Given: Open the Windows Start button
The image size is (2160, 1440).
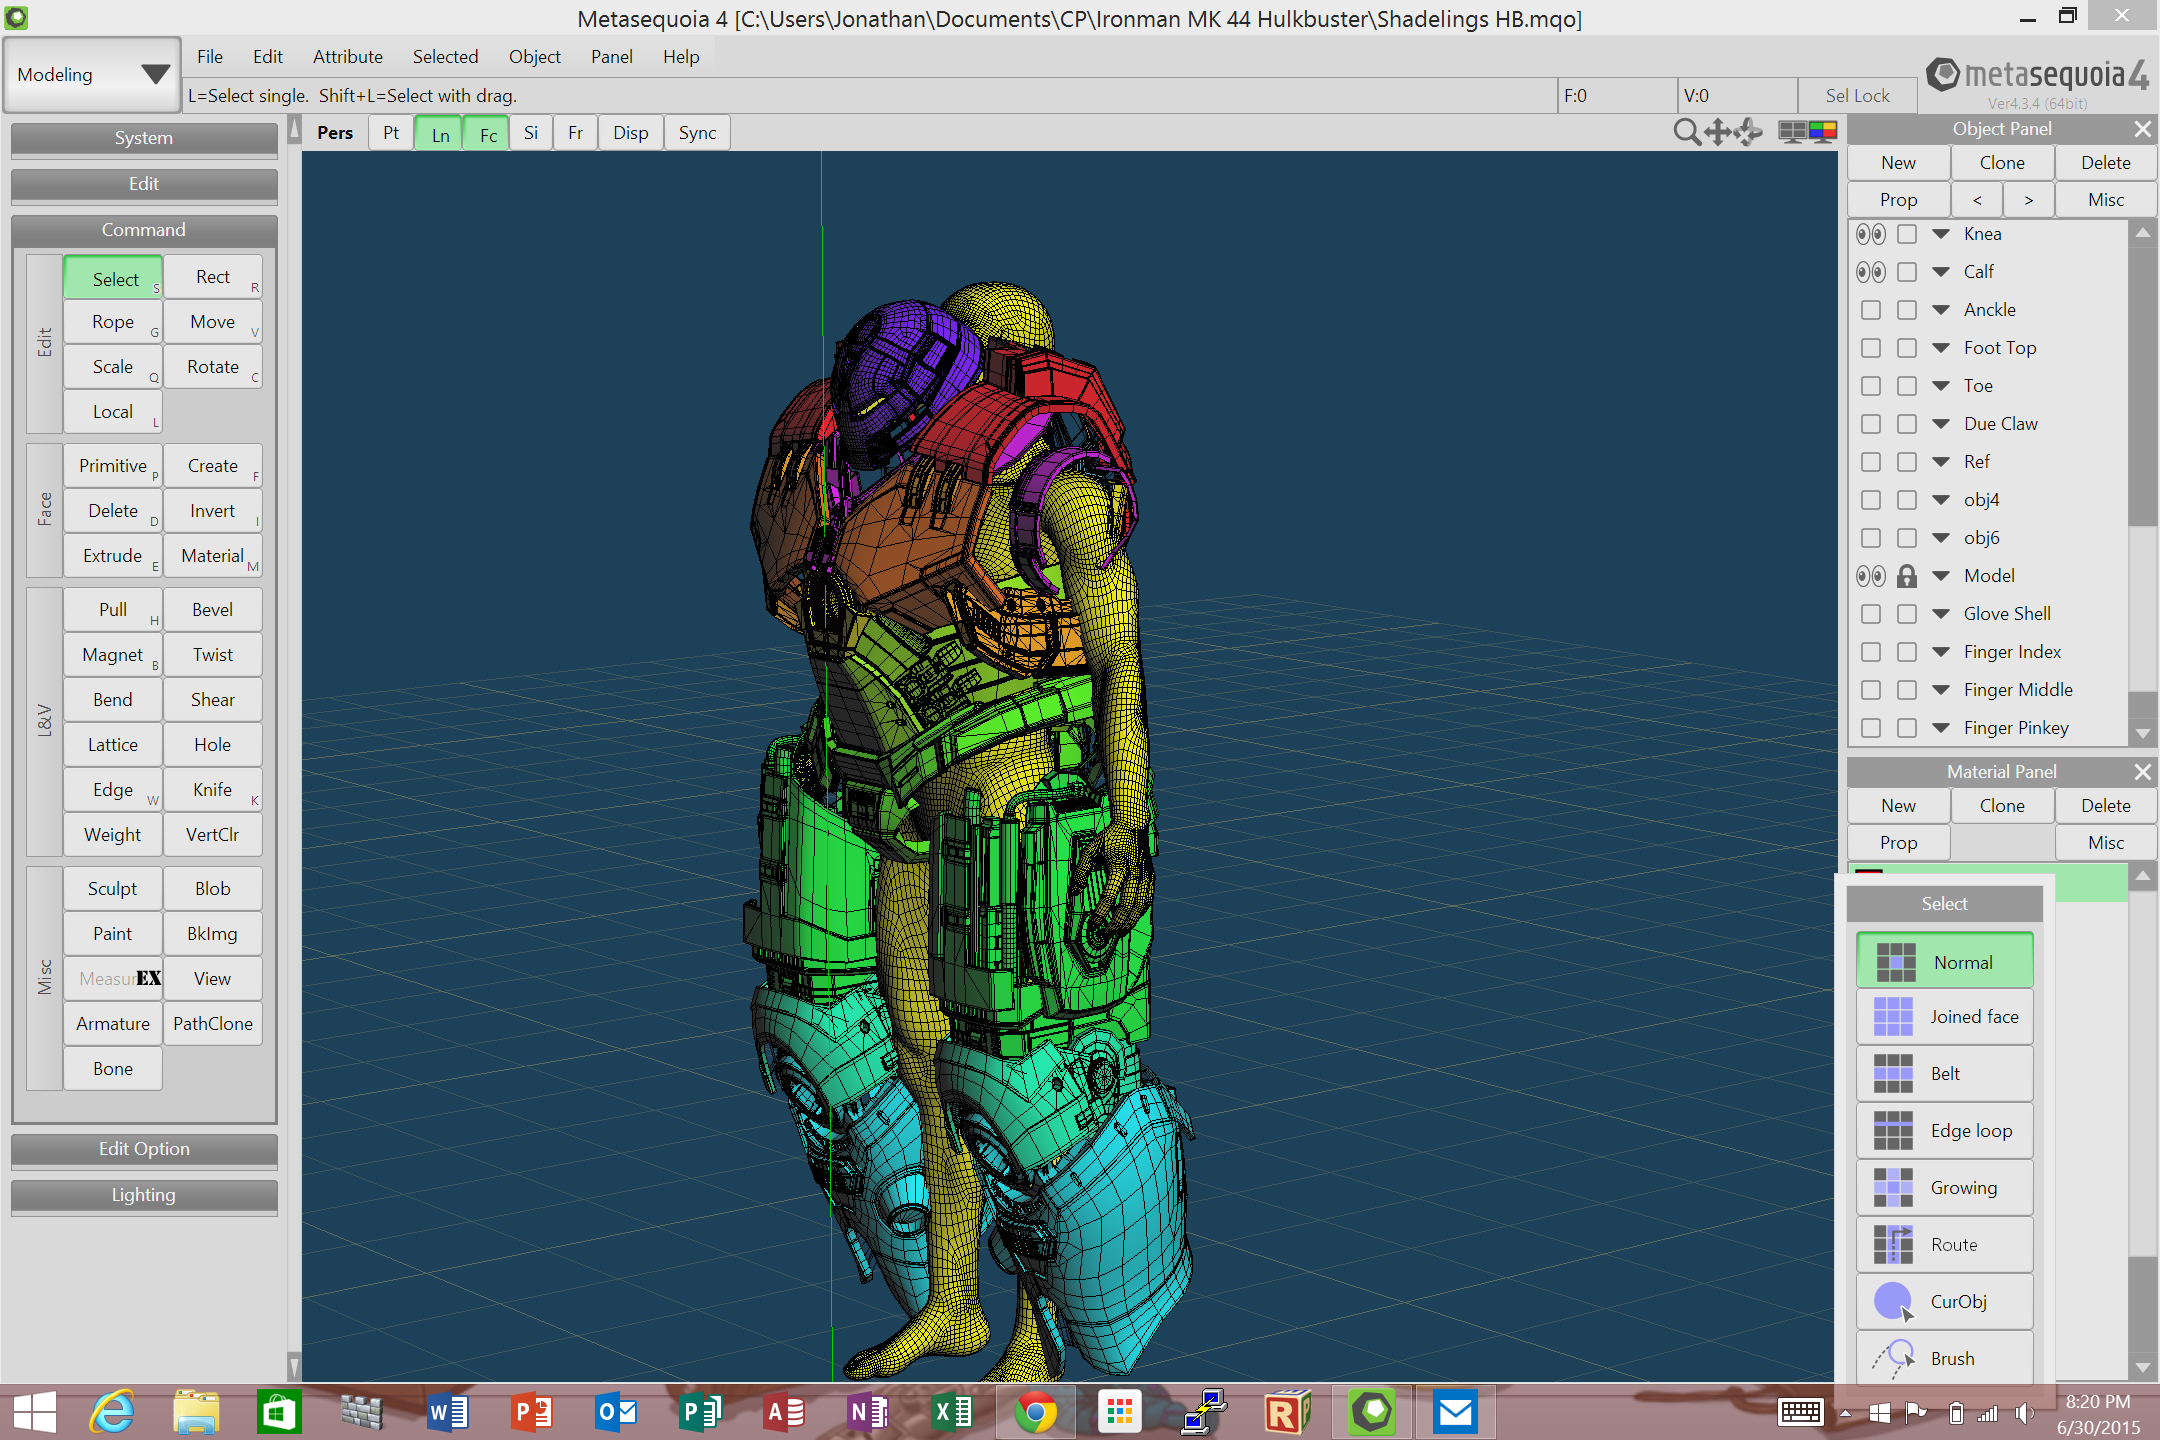Looking at the screenshot, I should (34, 1412).
